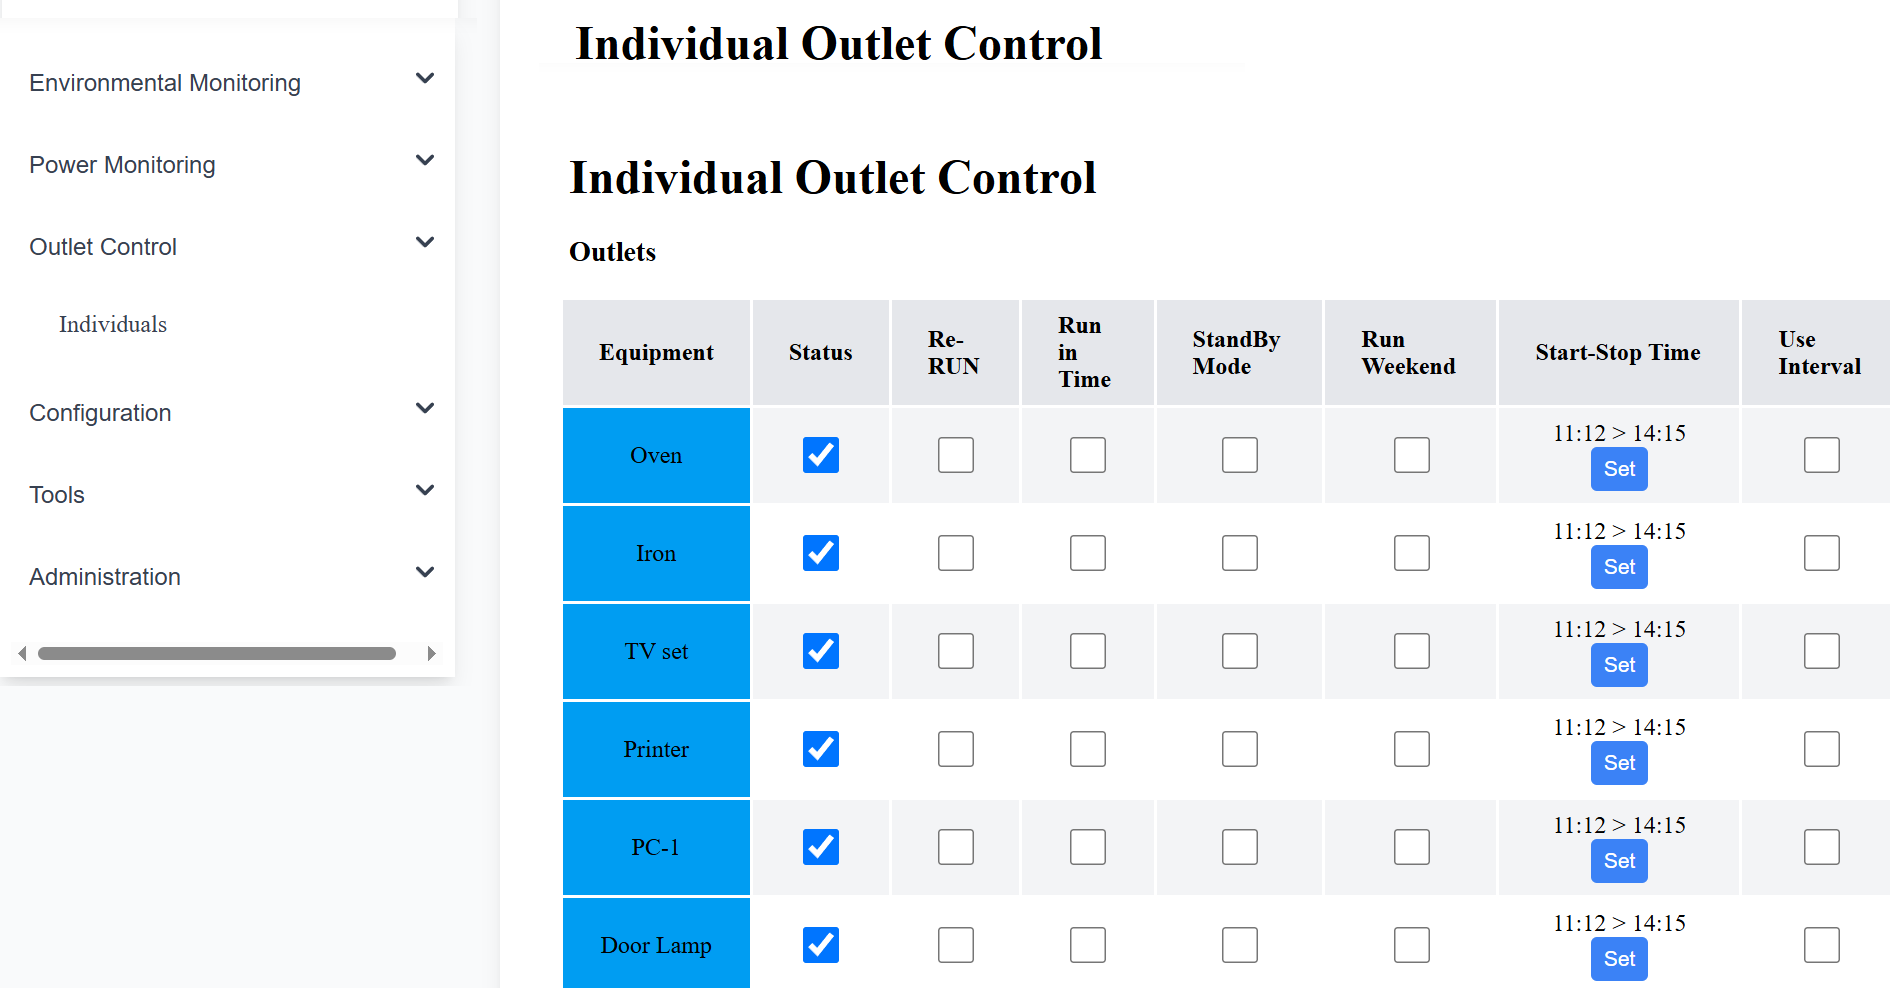This screenshot has width=1890, height=988.
Task: Check Use Interval for PC-1
Action: 1822,847
